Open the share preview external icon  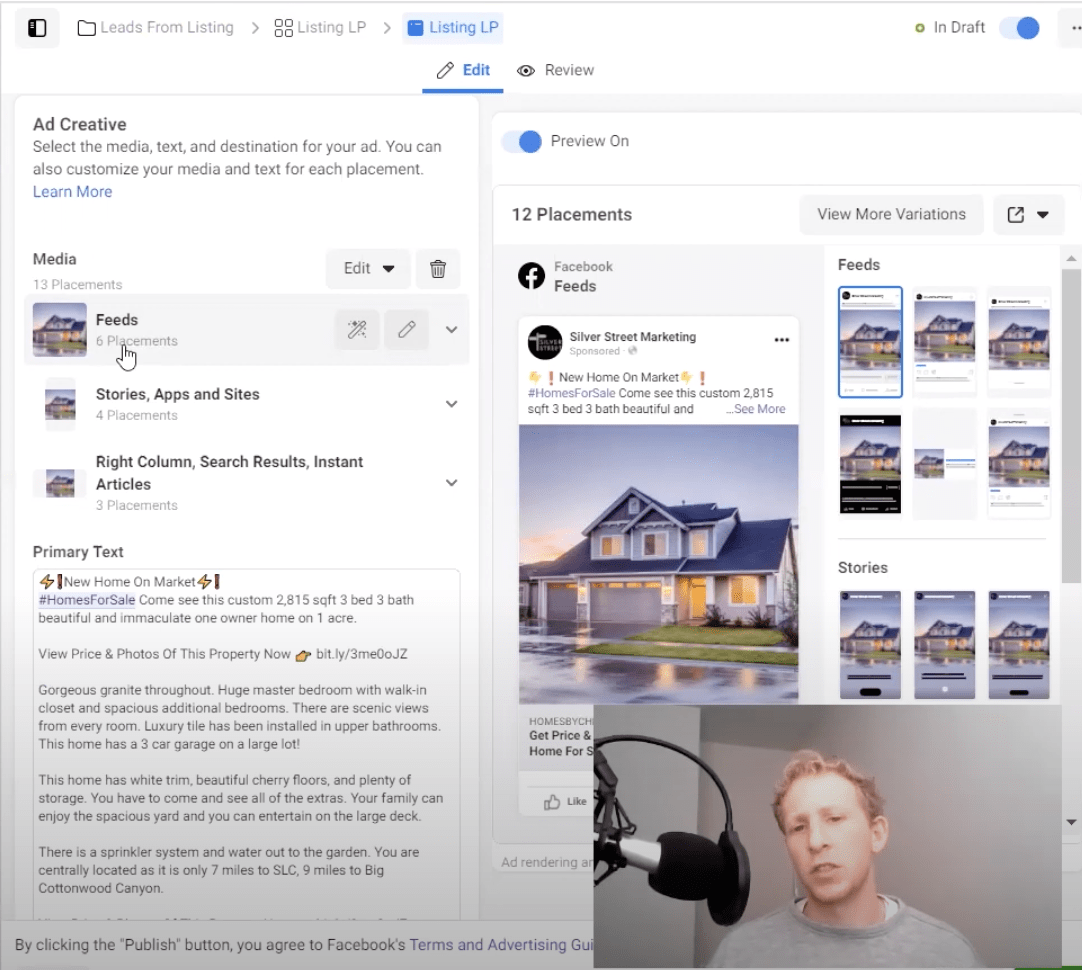pyautogui.click(x=1016, y=215)
